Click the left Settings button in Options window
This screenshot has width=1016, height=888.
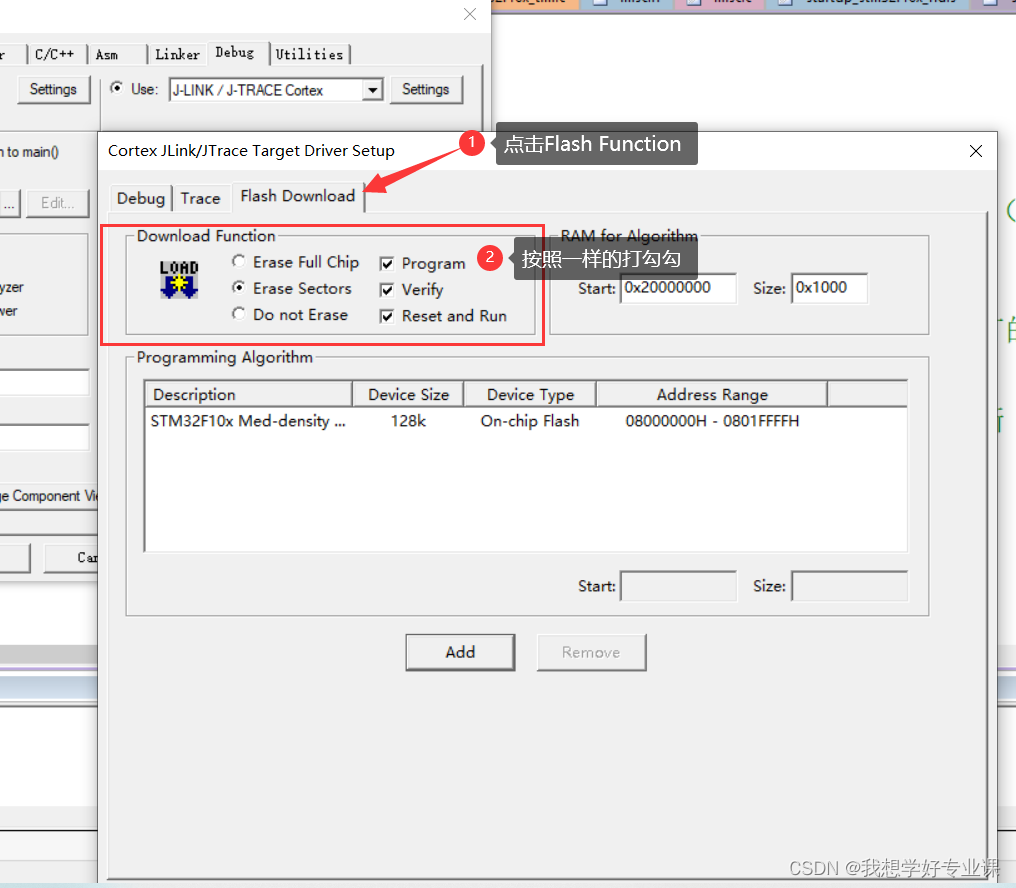(x=53, y=89)
